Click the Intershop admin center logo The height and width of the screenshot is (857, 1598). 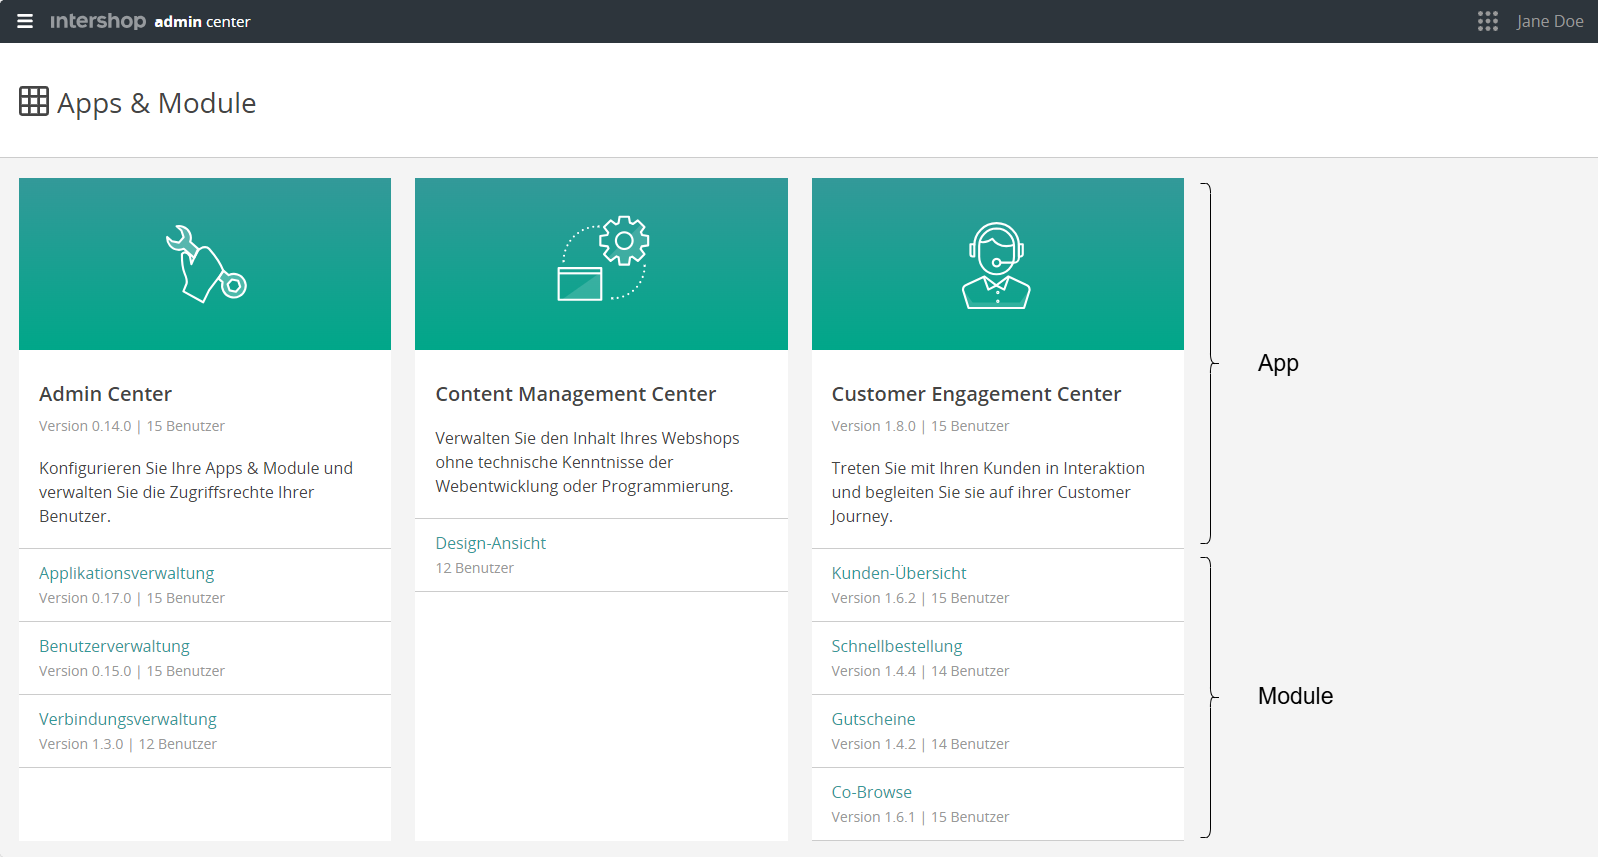[150, 21]
